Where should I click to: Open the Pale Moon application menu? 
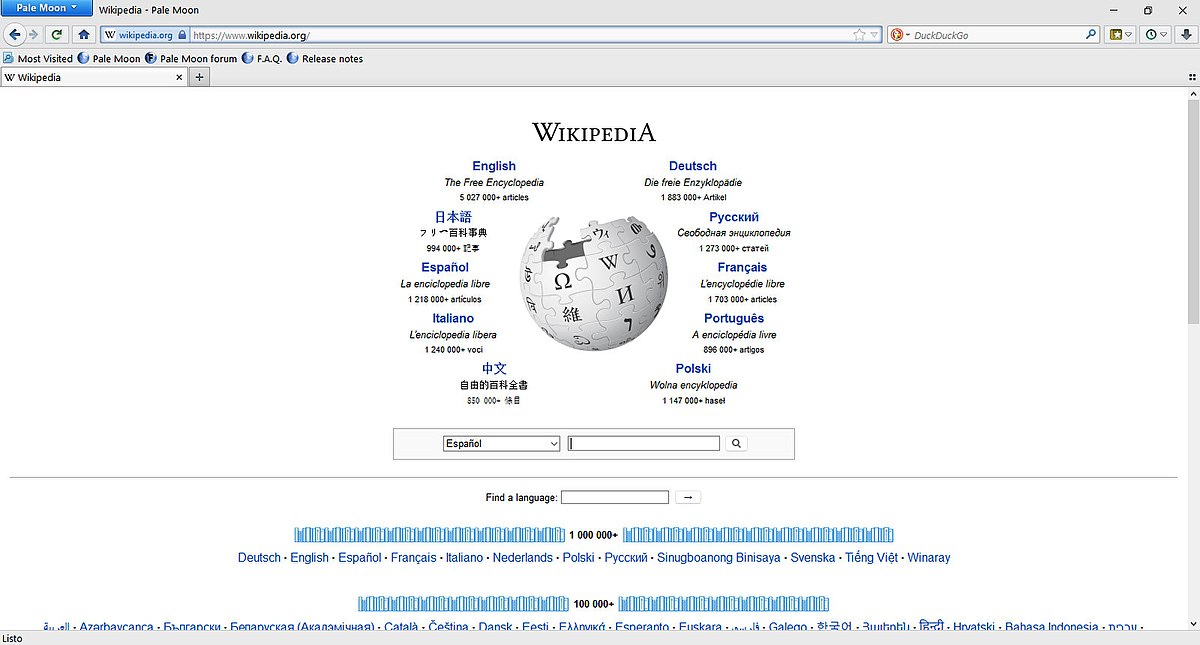pos(47,8)
